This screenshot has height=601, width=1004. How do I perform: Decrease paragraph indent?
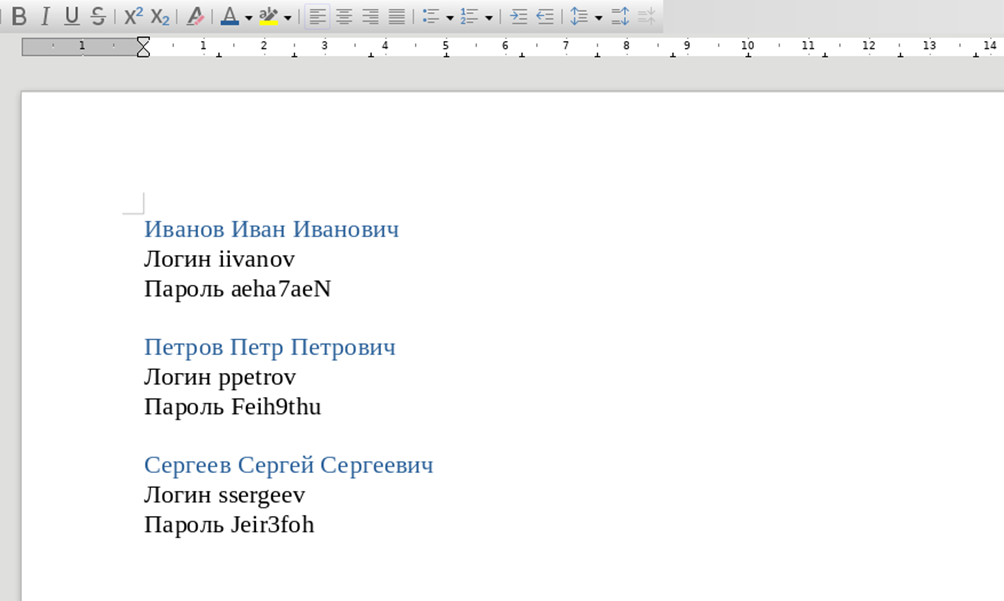point(545,17)
